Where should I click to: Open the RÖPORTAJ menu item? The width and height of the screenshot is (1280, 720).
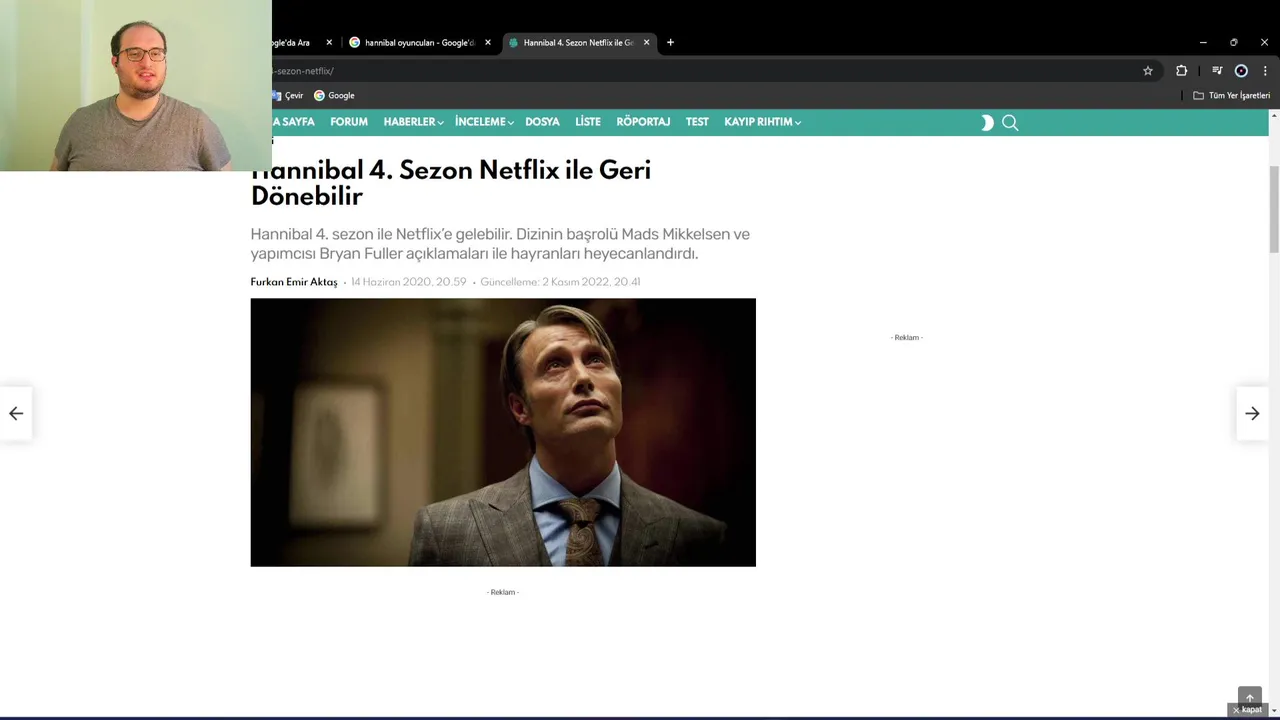[x=643, y=122]
